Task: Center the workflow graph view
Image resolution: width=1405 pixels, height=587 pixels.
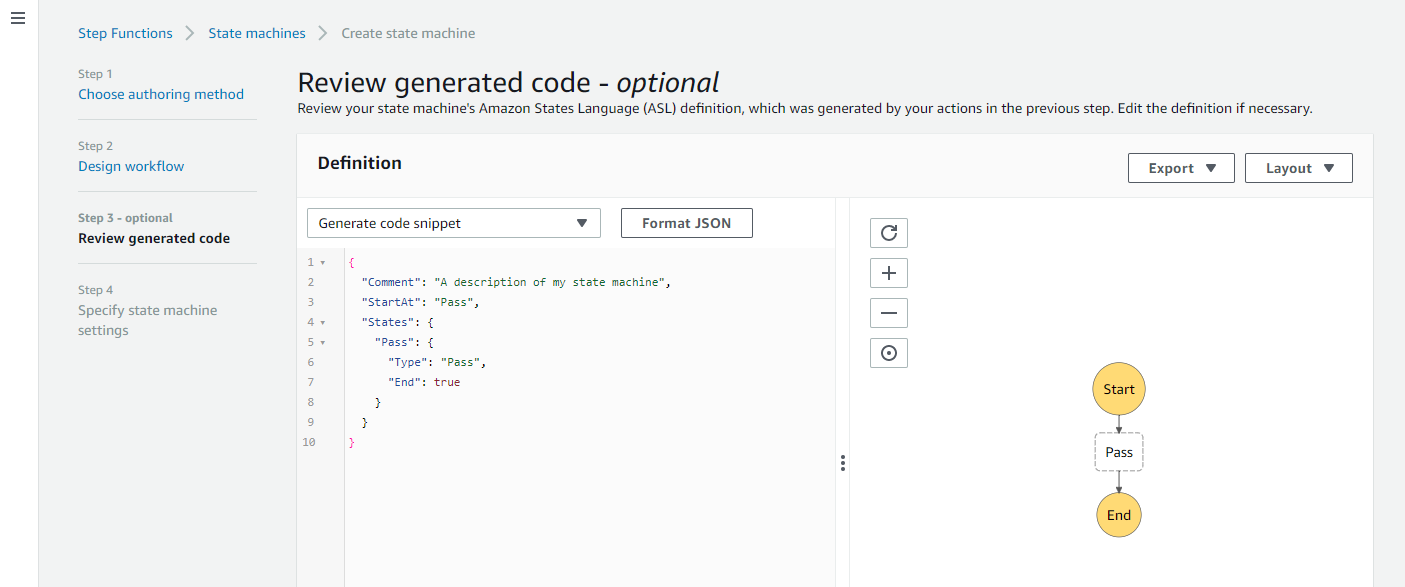Action: coord(889,353)
